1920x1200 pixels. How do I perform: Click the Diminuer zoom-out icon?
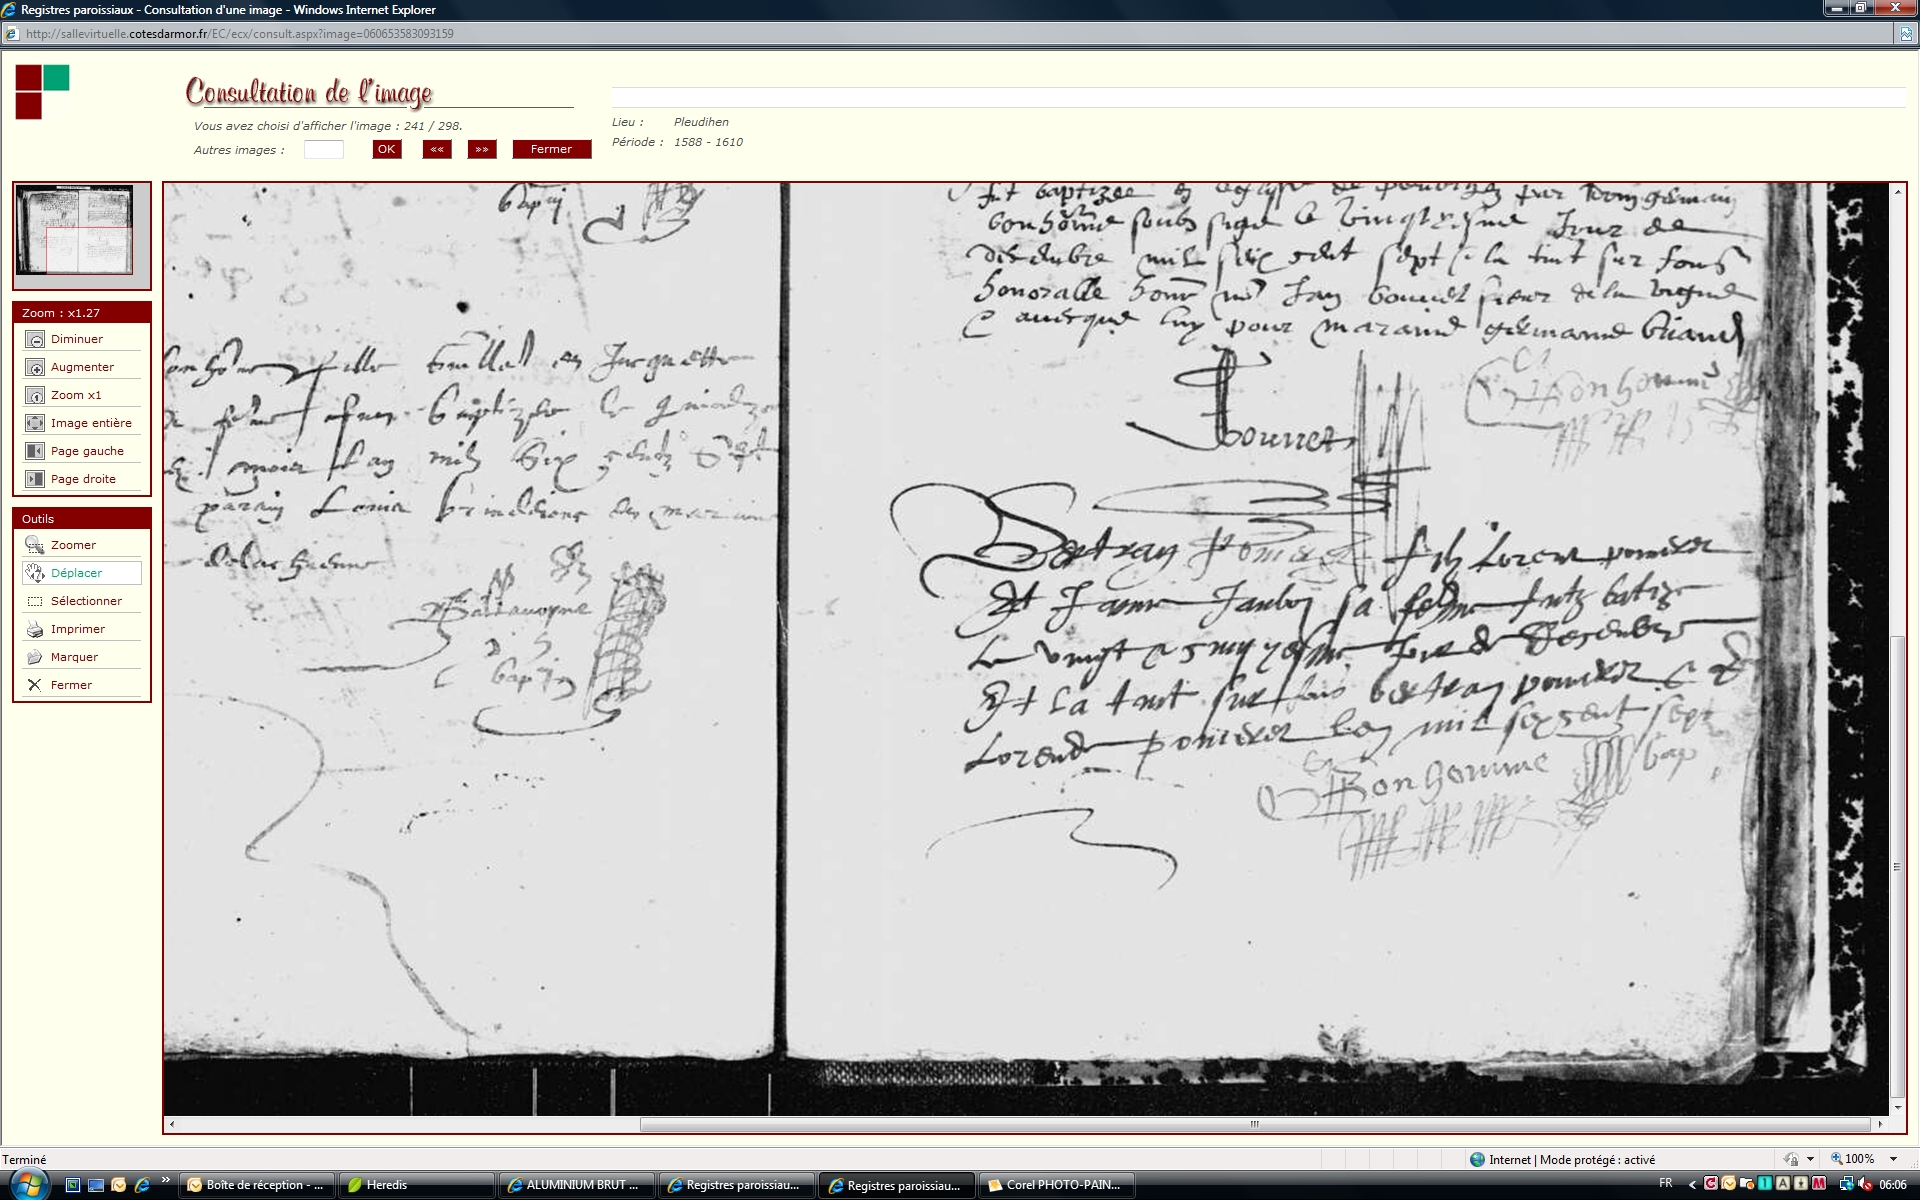[35, 340]
